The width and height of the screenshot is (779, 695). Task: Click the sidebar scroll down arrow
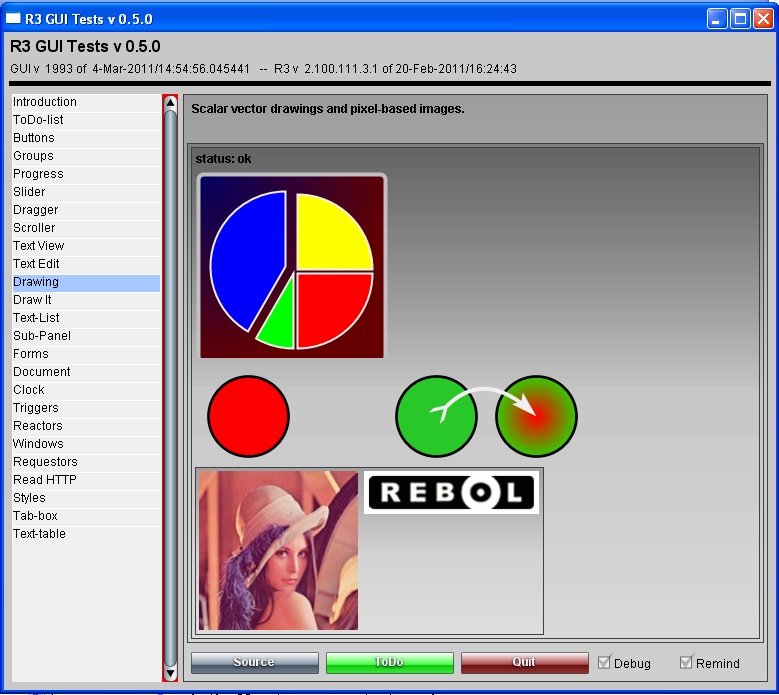tap(170, 674)
